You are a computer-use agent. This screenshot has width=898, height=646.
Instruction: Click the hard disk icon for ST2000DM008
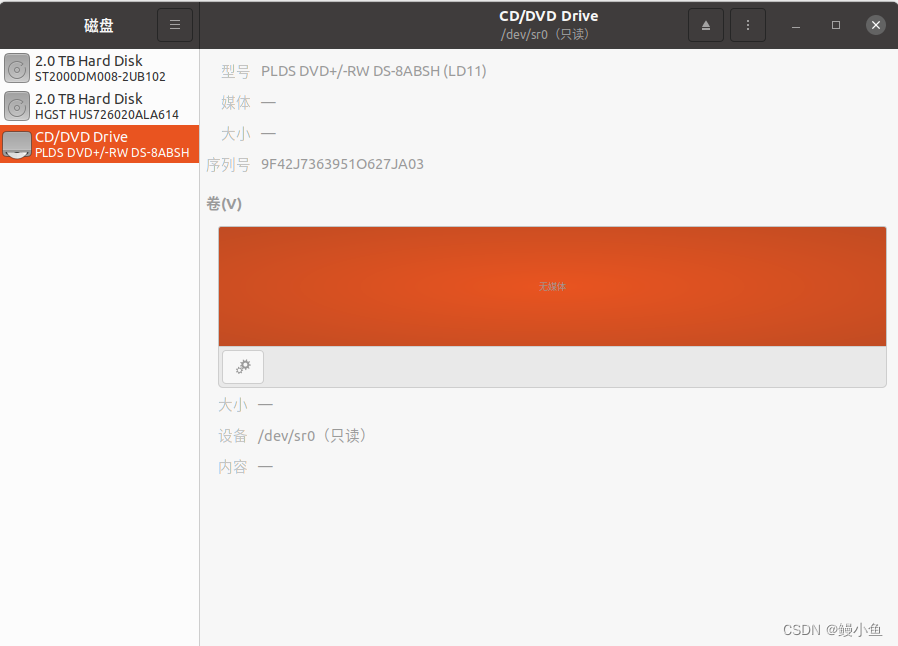point(17,68)
